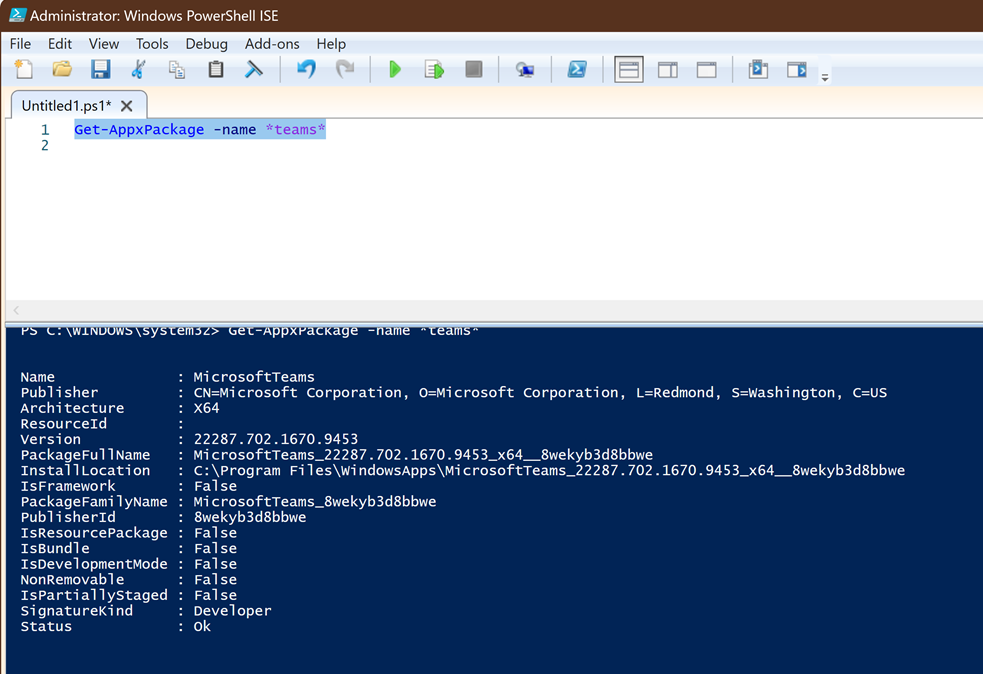Click the PowerShell ISE title bar icon
The width and height of the screenshot is (983, 674).
click(x=17, y=15)
